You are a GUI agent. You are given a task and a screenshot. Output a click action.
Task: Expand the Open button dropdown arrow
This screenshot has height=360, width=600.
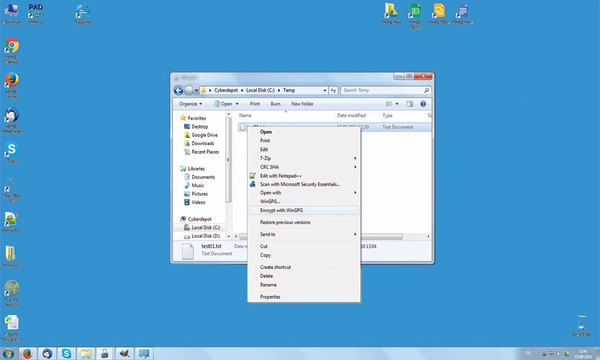[237, 104]
